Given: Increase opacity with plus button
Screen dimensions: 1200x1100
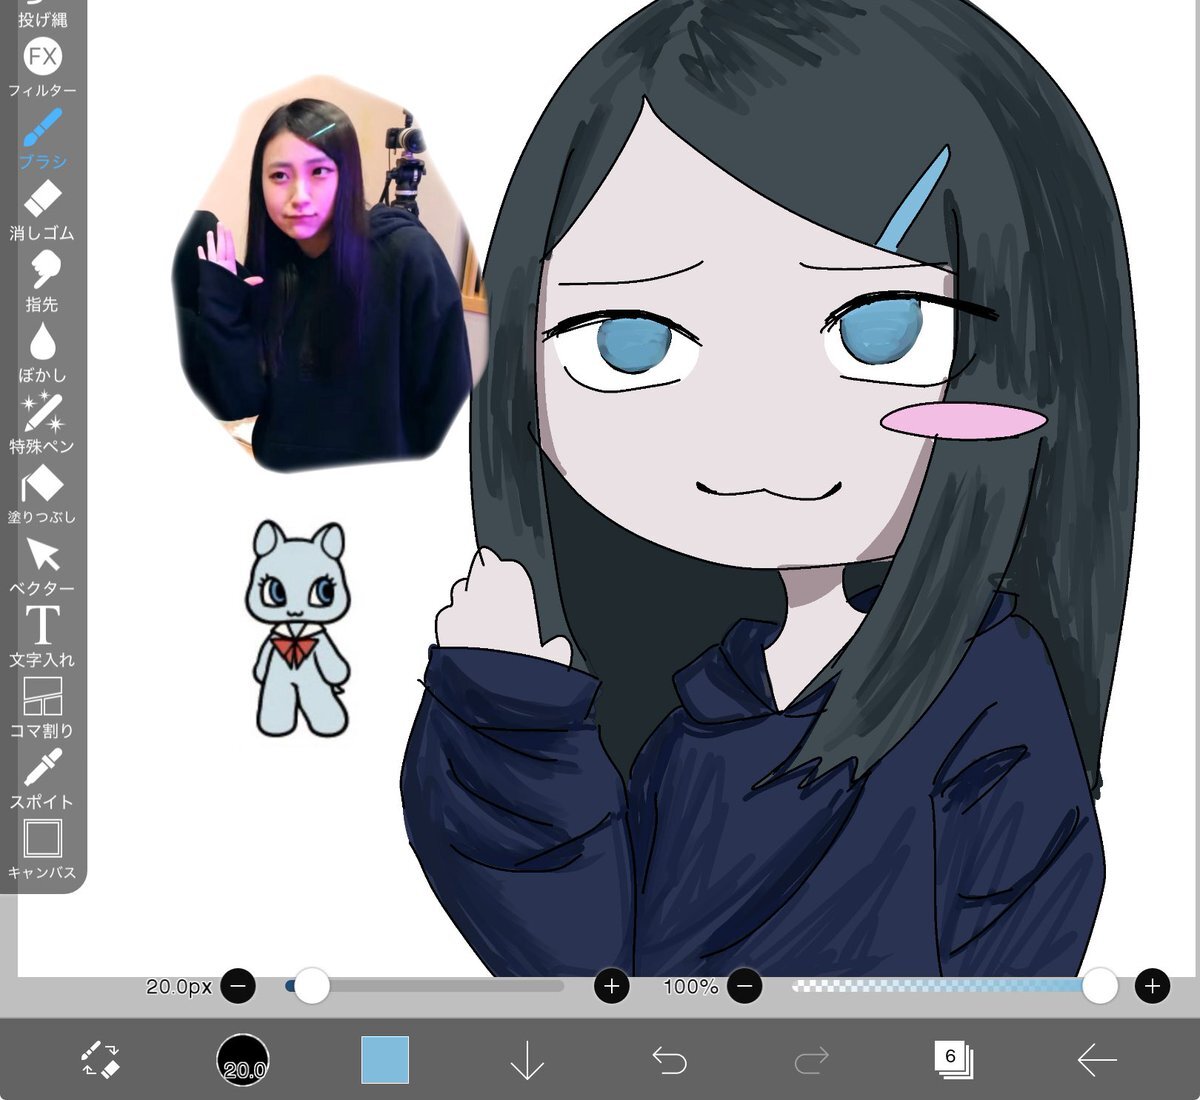Looking at the screenshot, I should (x=1152, y=987).
